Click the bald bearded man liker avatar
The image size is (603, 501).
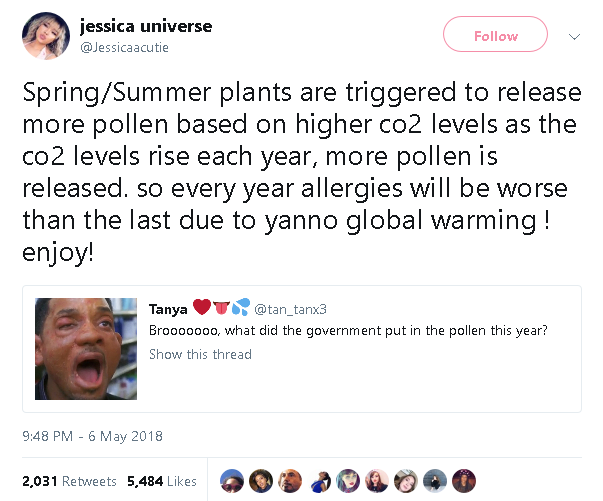coord(290,480)
